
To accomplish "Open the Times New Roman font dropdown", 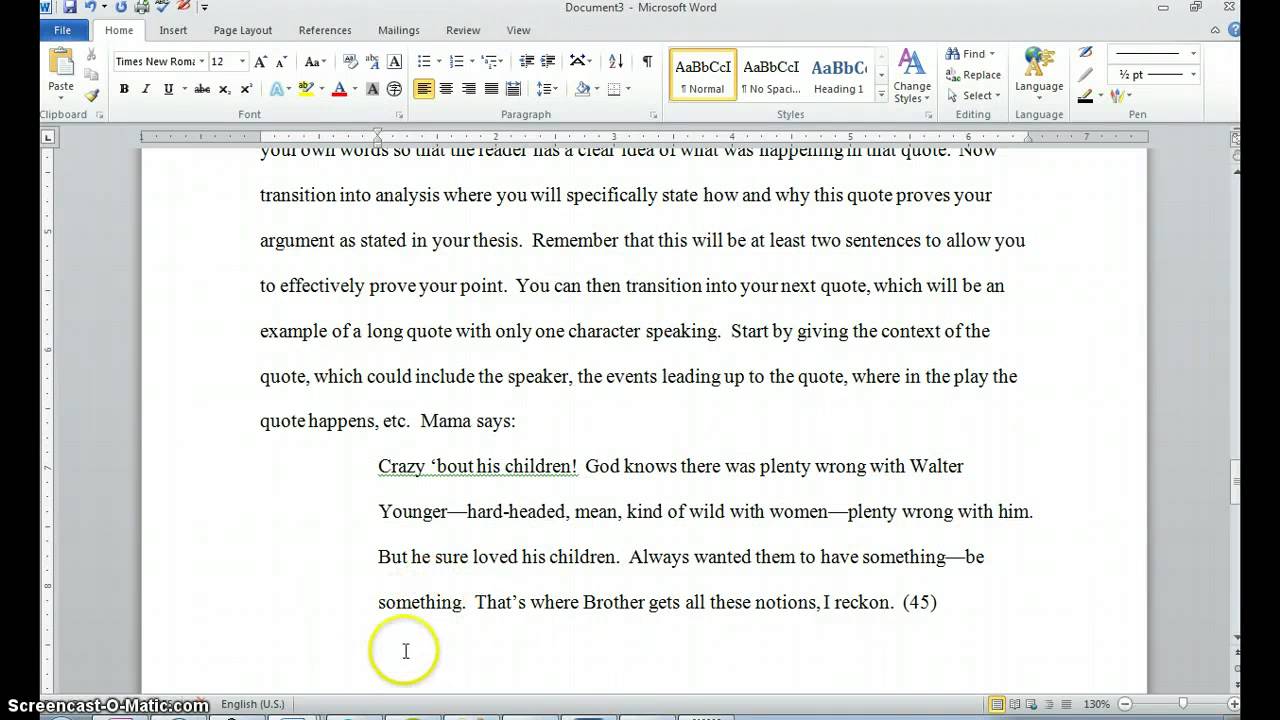I will click(201, 62).
